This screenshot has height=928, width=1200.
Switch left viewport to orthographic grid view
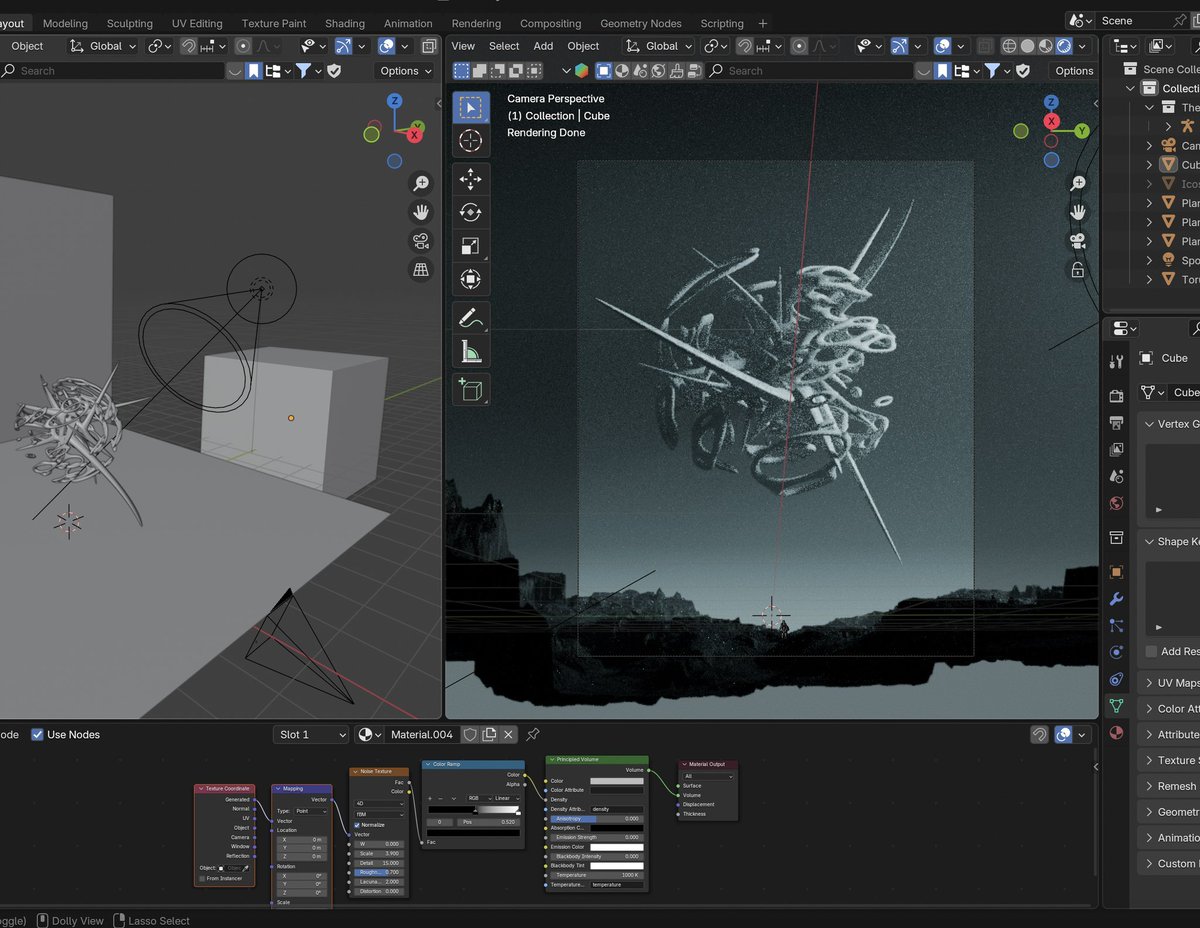[421, 270]
